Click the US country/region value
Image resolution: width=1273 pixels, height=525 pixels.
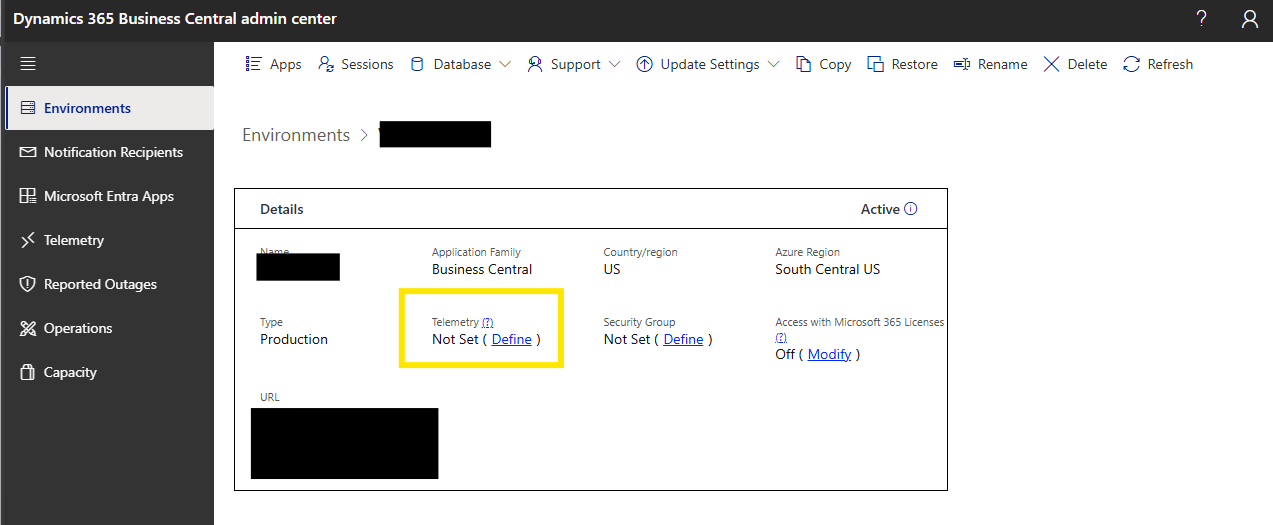[x=612, y=269]
